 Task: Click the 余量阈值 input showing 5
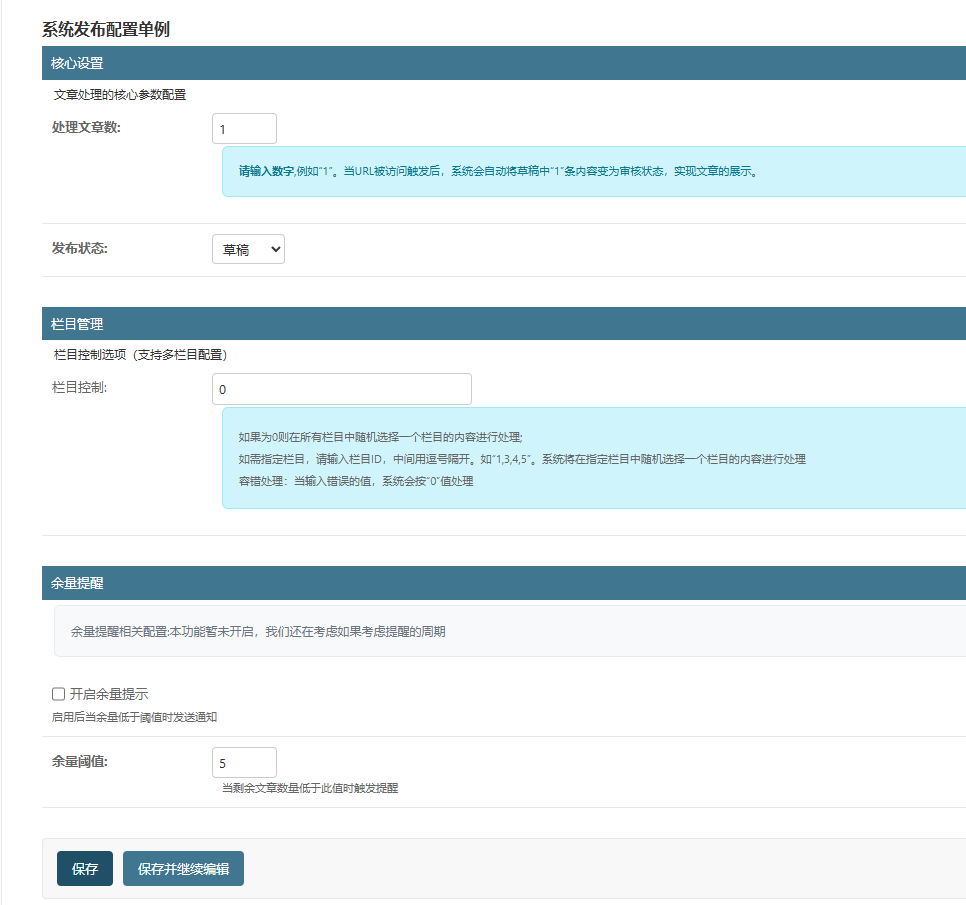point(244,762)
